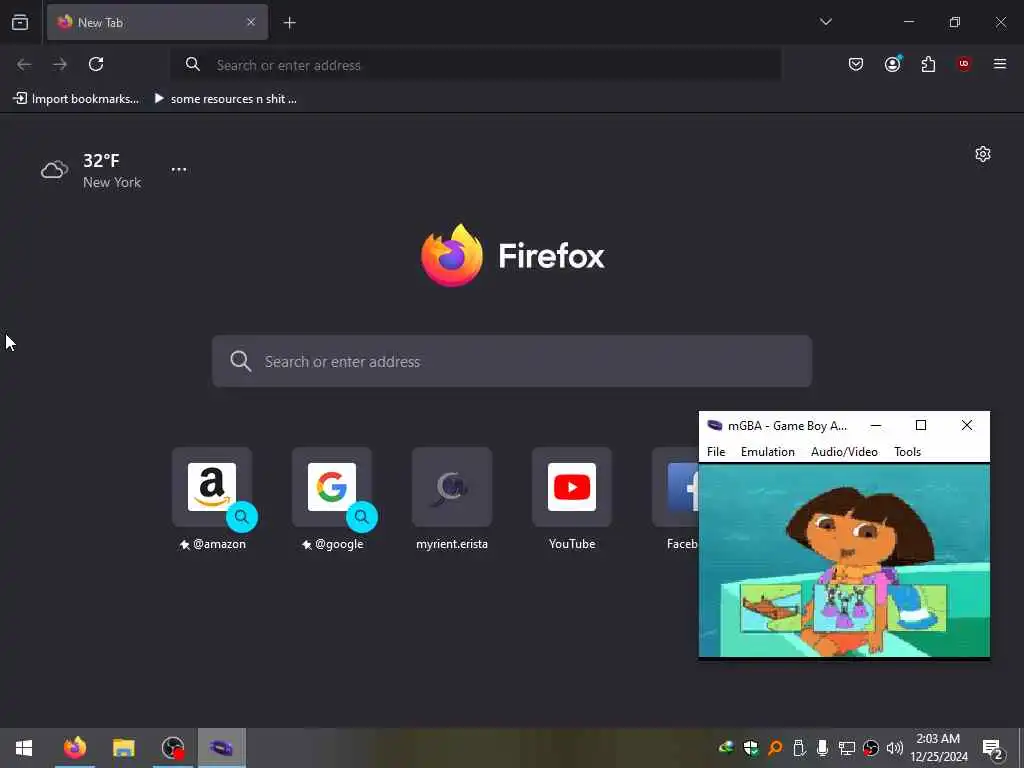Open the list all tabs dropdown
The height and width of the screenshot is (768, 1024).
(x=825, y=22)
